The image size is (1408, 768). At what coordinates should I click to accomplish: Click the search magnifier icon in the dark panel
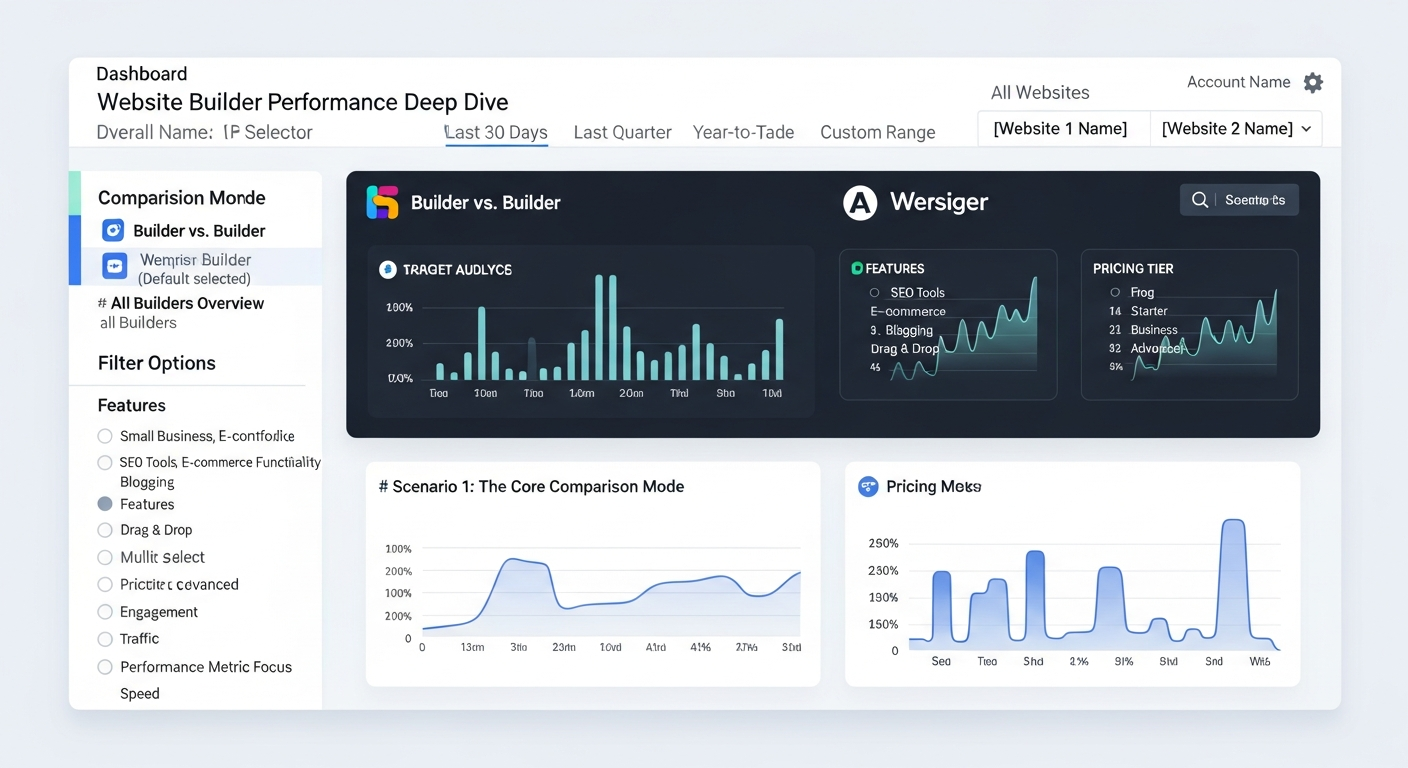(x=1200, y=200)
